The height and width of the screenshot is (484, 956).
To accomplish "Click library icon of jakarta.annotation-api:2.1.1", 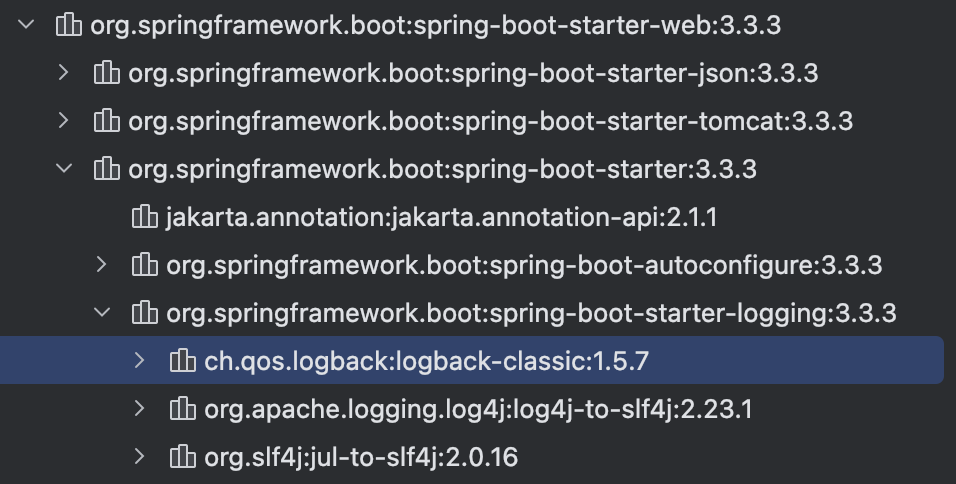I will pos(144,216).
